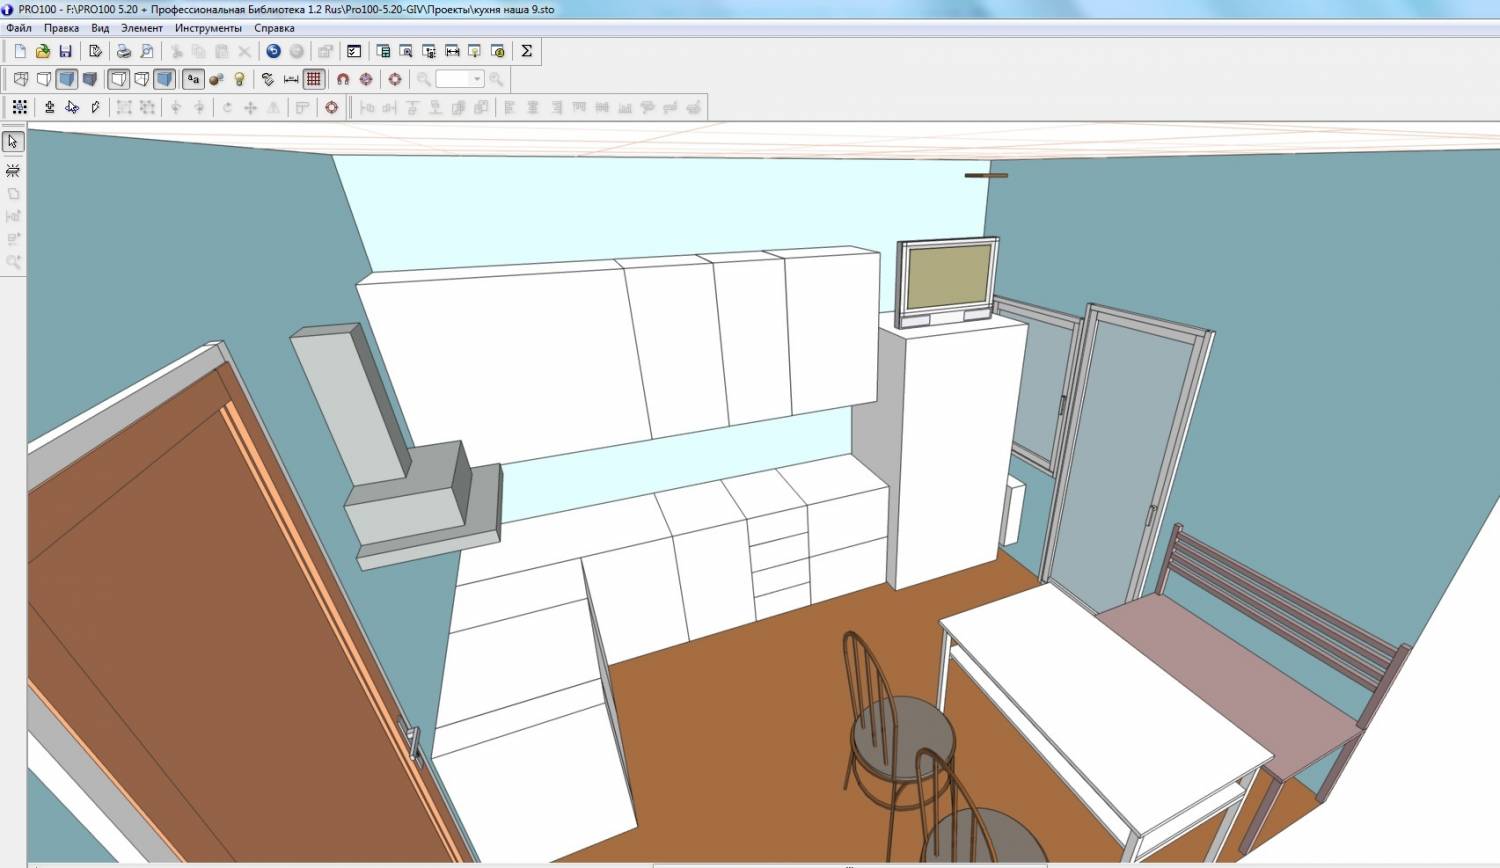The width and height of the screenshot is (1500, 868).
Task: Toggle the dimensions display ruler button
Action: pyautogui.click(x=291, y=79)
